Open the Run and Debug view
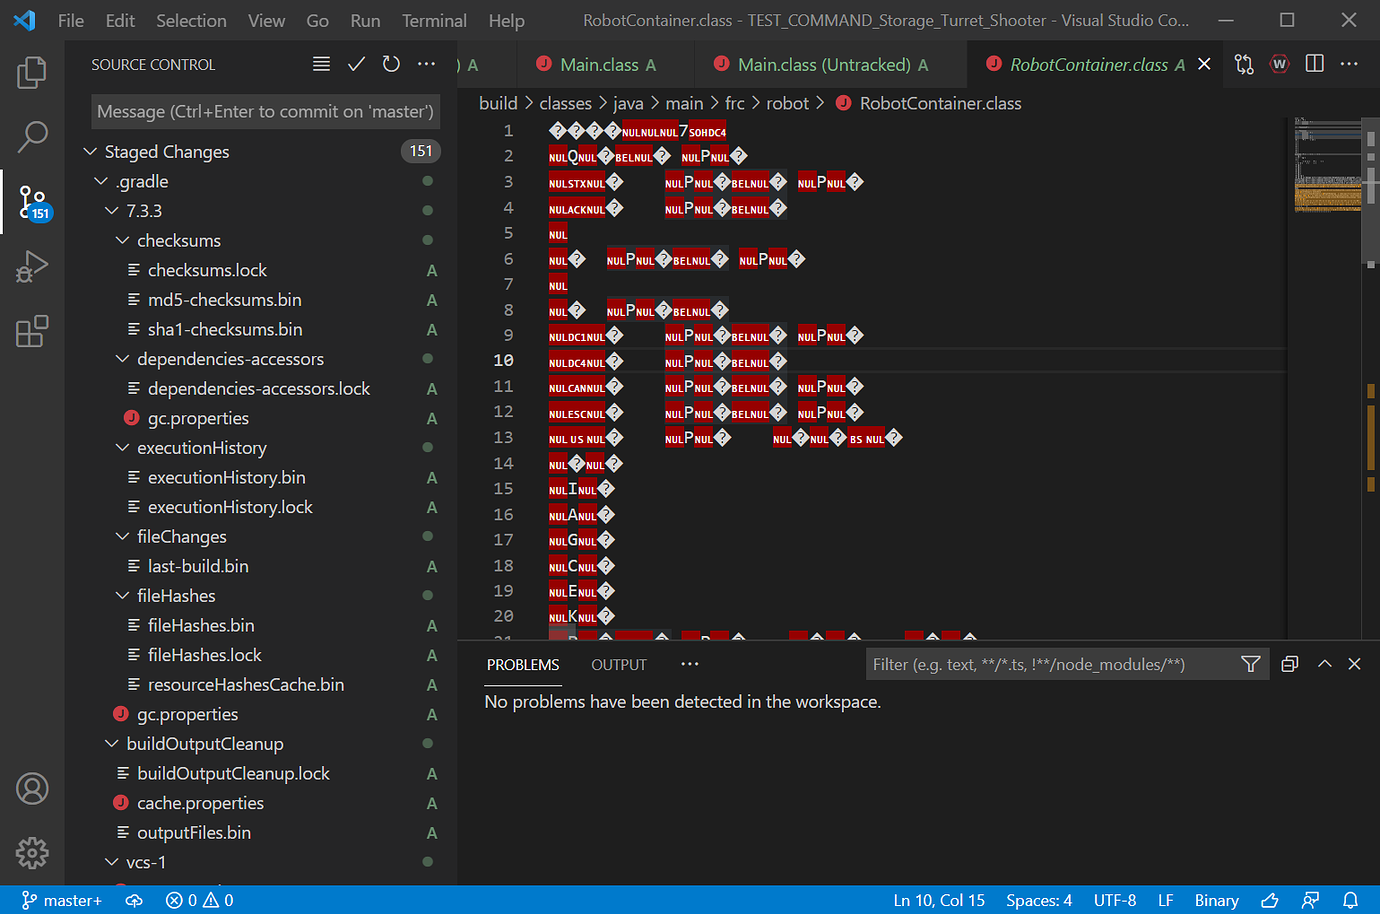The image size is (1380, 914). point(32,266)
